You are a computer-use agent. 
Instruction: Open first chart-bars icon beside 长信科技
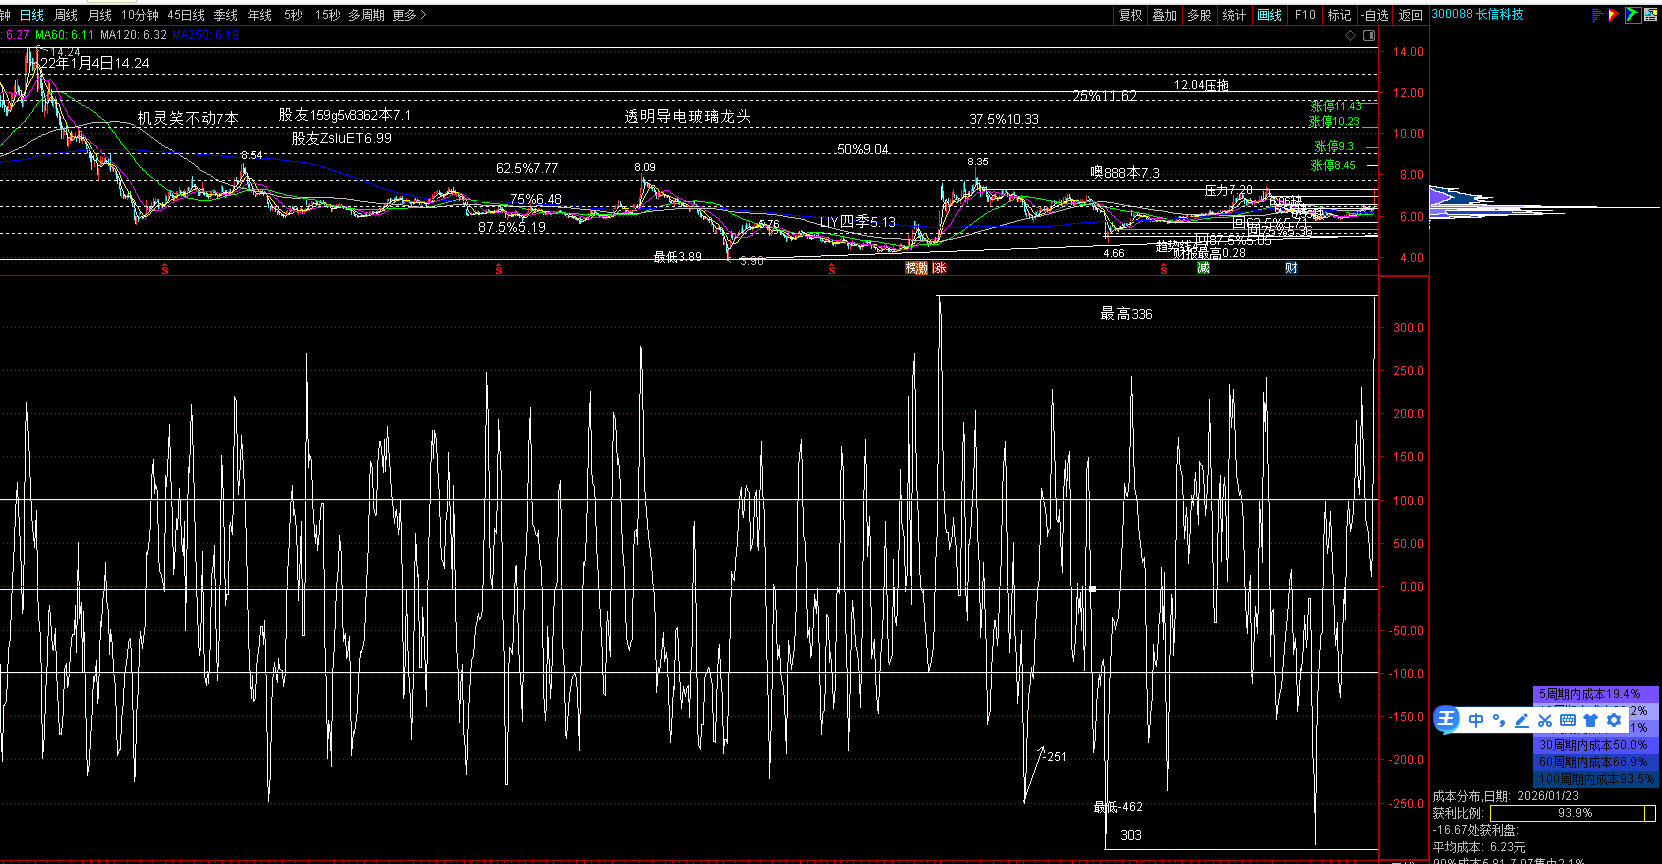point(1597,15)
